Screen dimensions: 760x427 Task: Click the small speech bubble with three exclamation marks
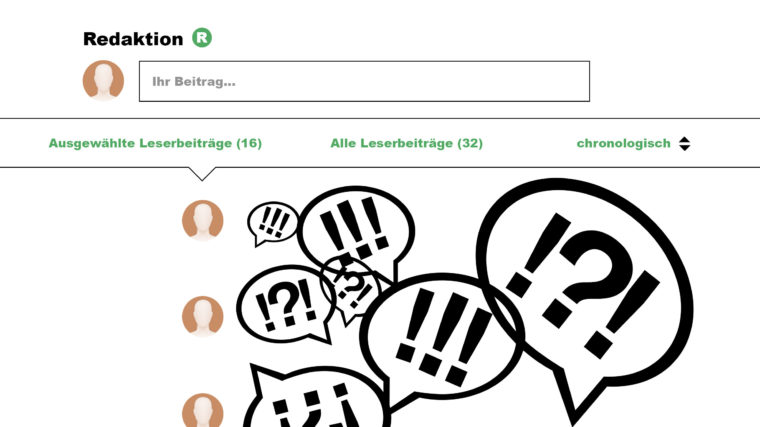[x=273, y=223]
